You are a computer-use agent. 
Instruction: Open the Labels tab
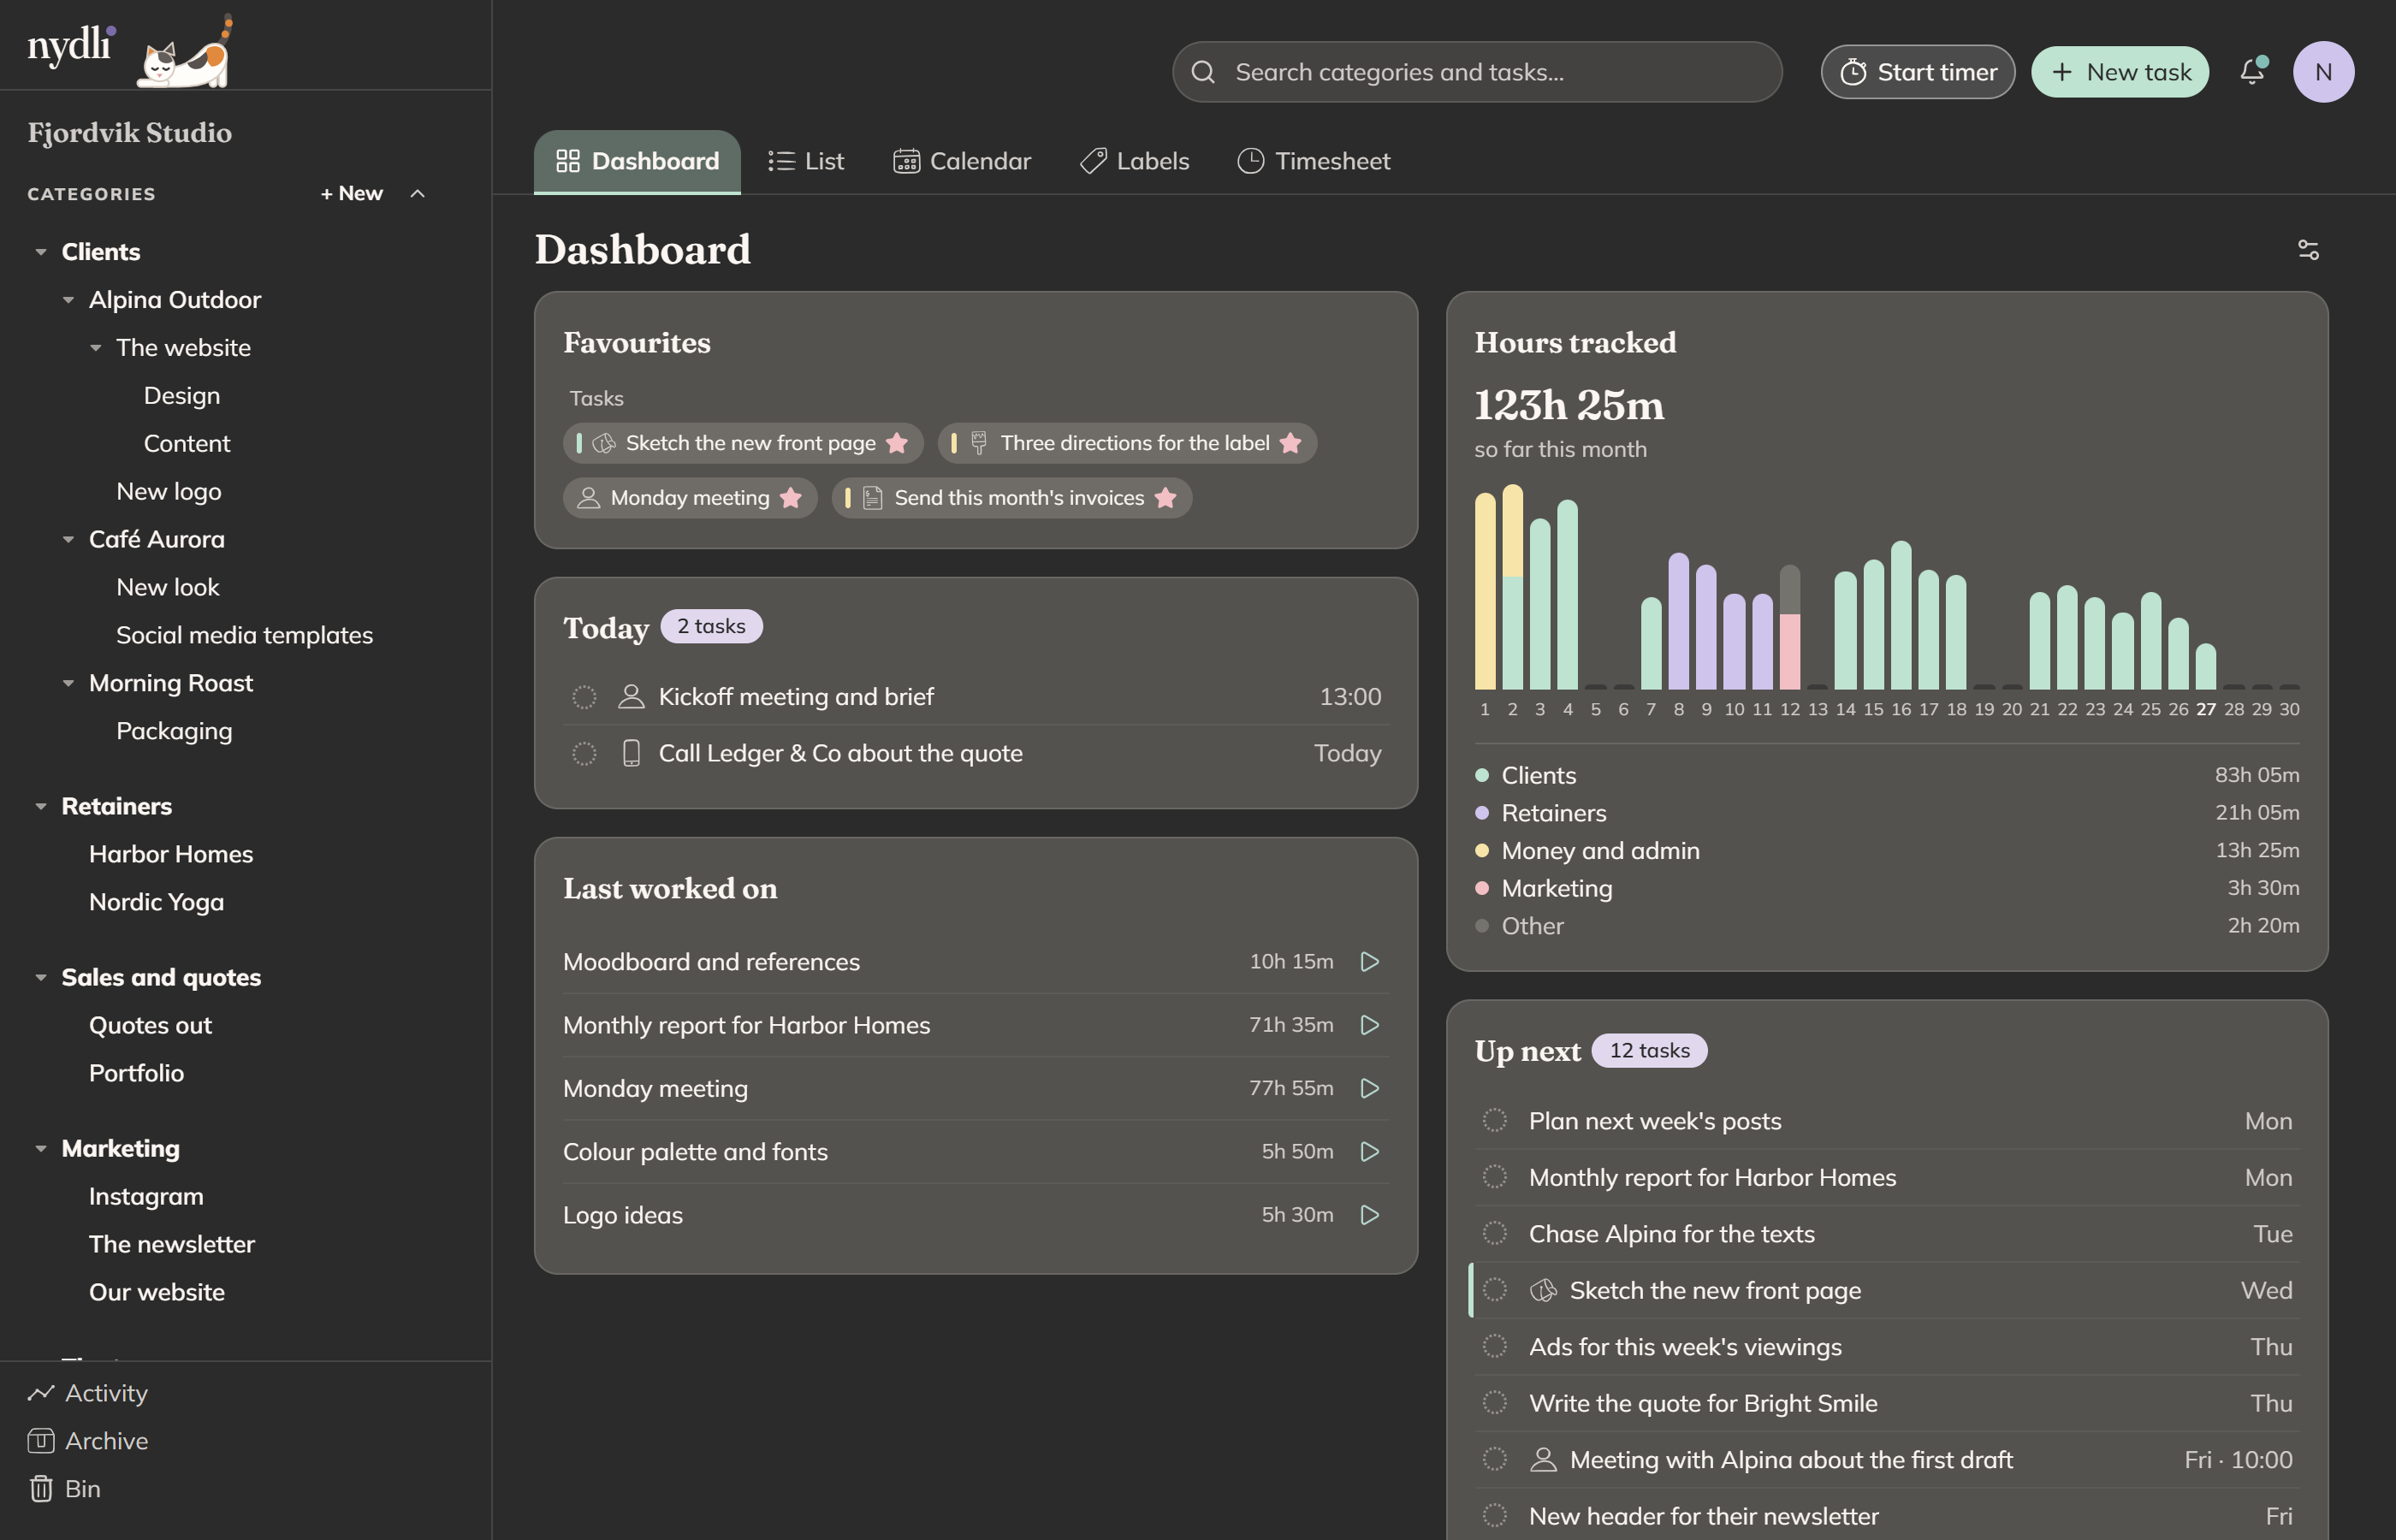(x=1135, y=162)
